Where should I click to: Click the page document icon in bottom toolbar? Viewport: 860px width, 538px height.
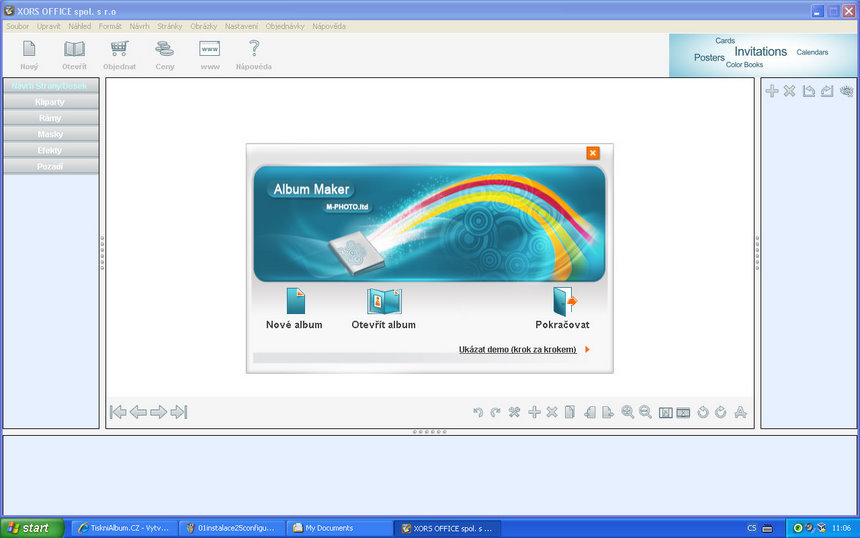pos(570,412)
